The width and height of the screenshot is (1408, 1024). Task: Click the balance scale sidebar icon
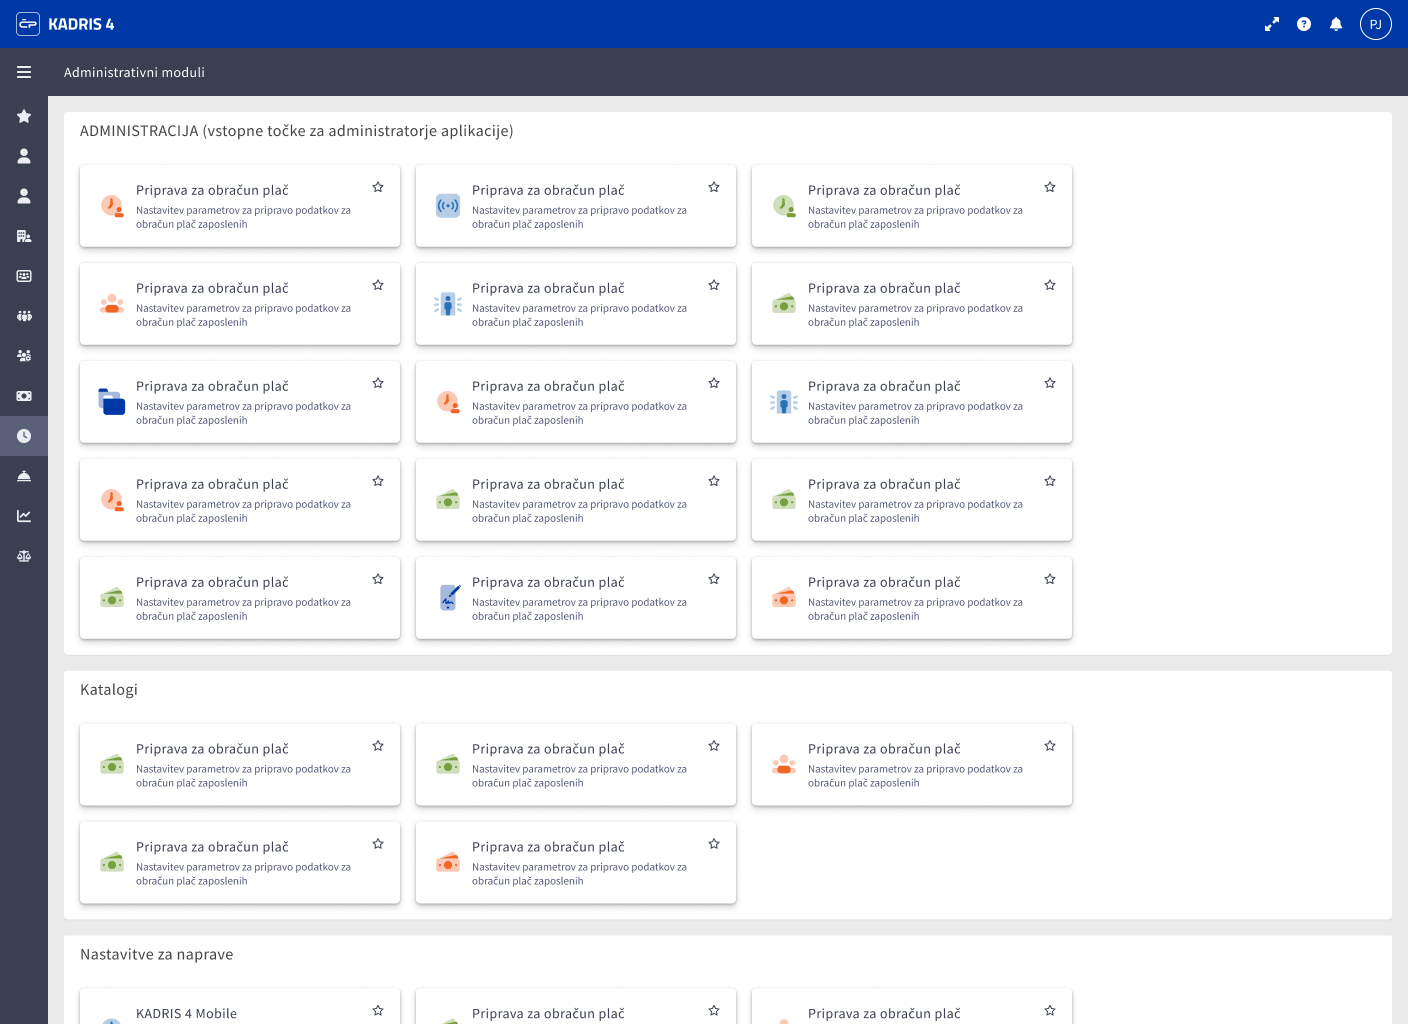coord(24,556)
